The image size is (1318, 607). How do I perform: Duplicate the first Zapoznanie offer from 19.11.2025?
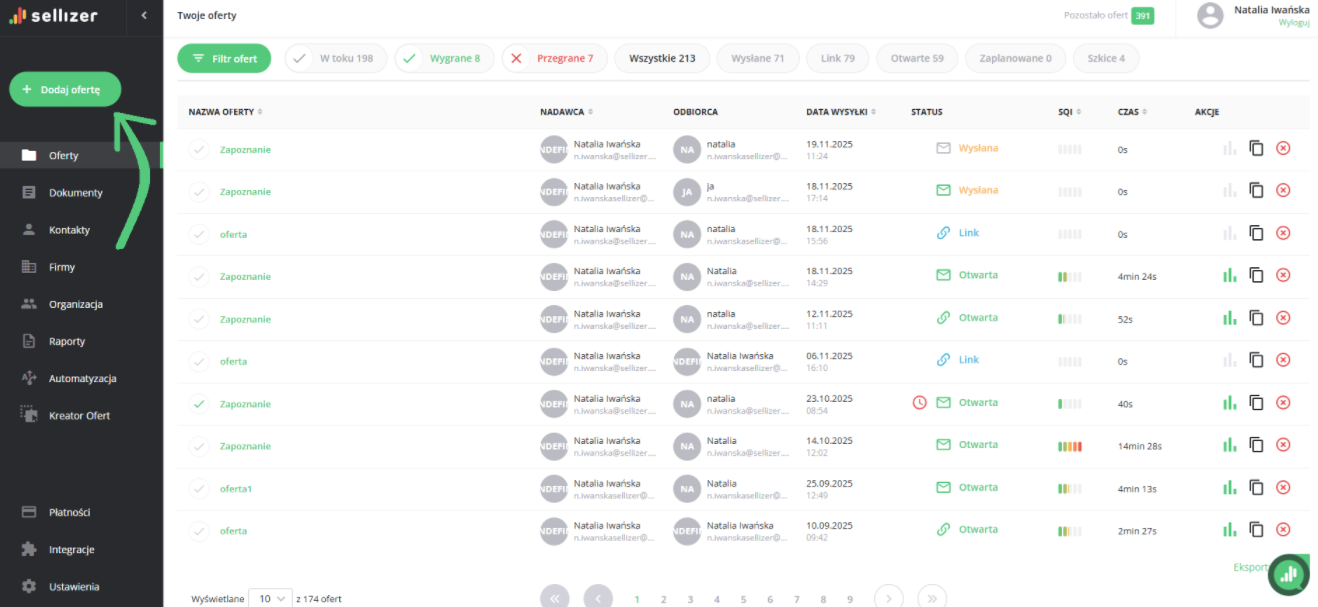[1256, 148]
